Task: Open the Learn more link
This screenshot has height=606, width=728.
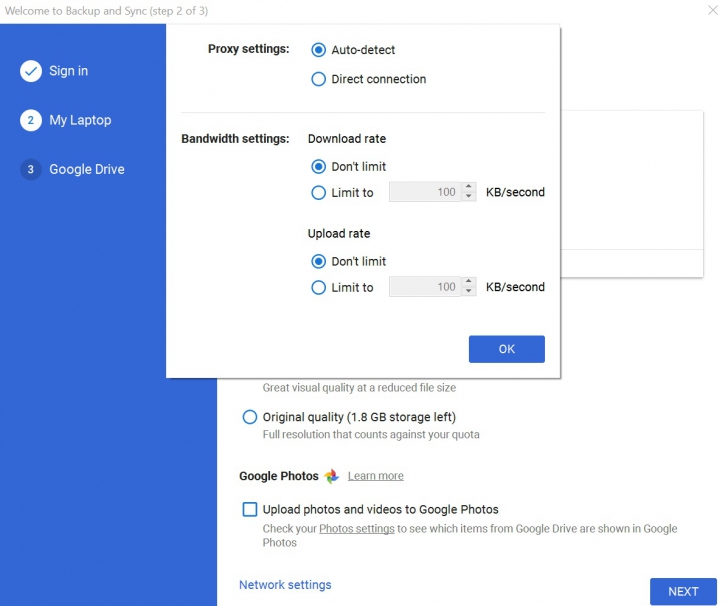Action: click(x=376, y=476)
